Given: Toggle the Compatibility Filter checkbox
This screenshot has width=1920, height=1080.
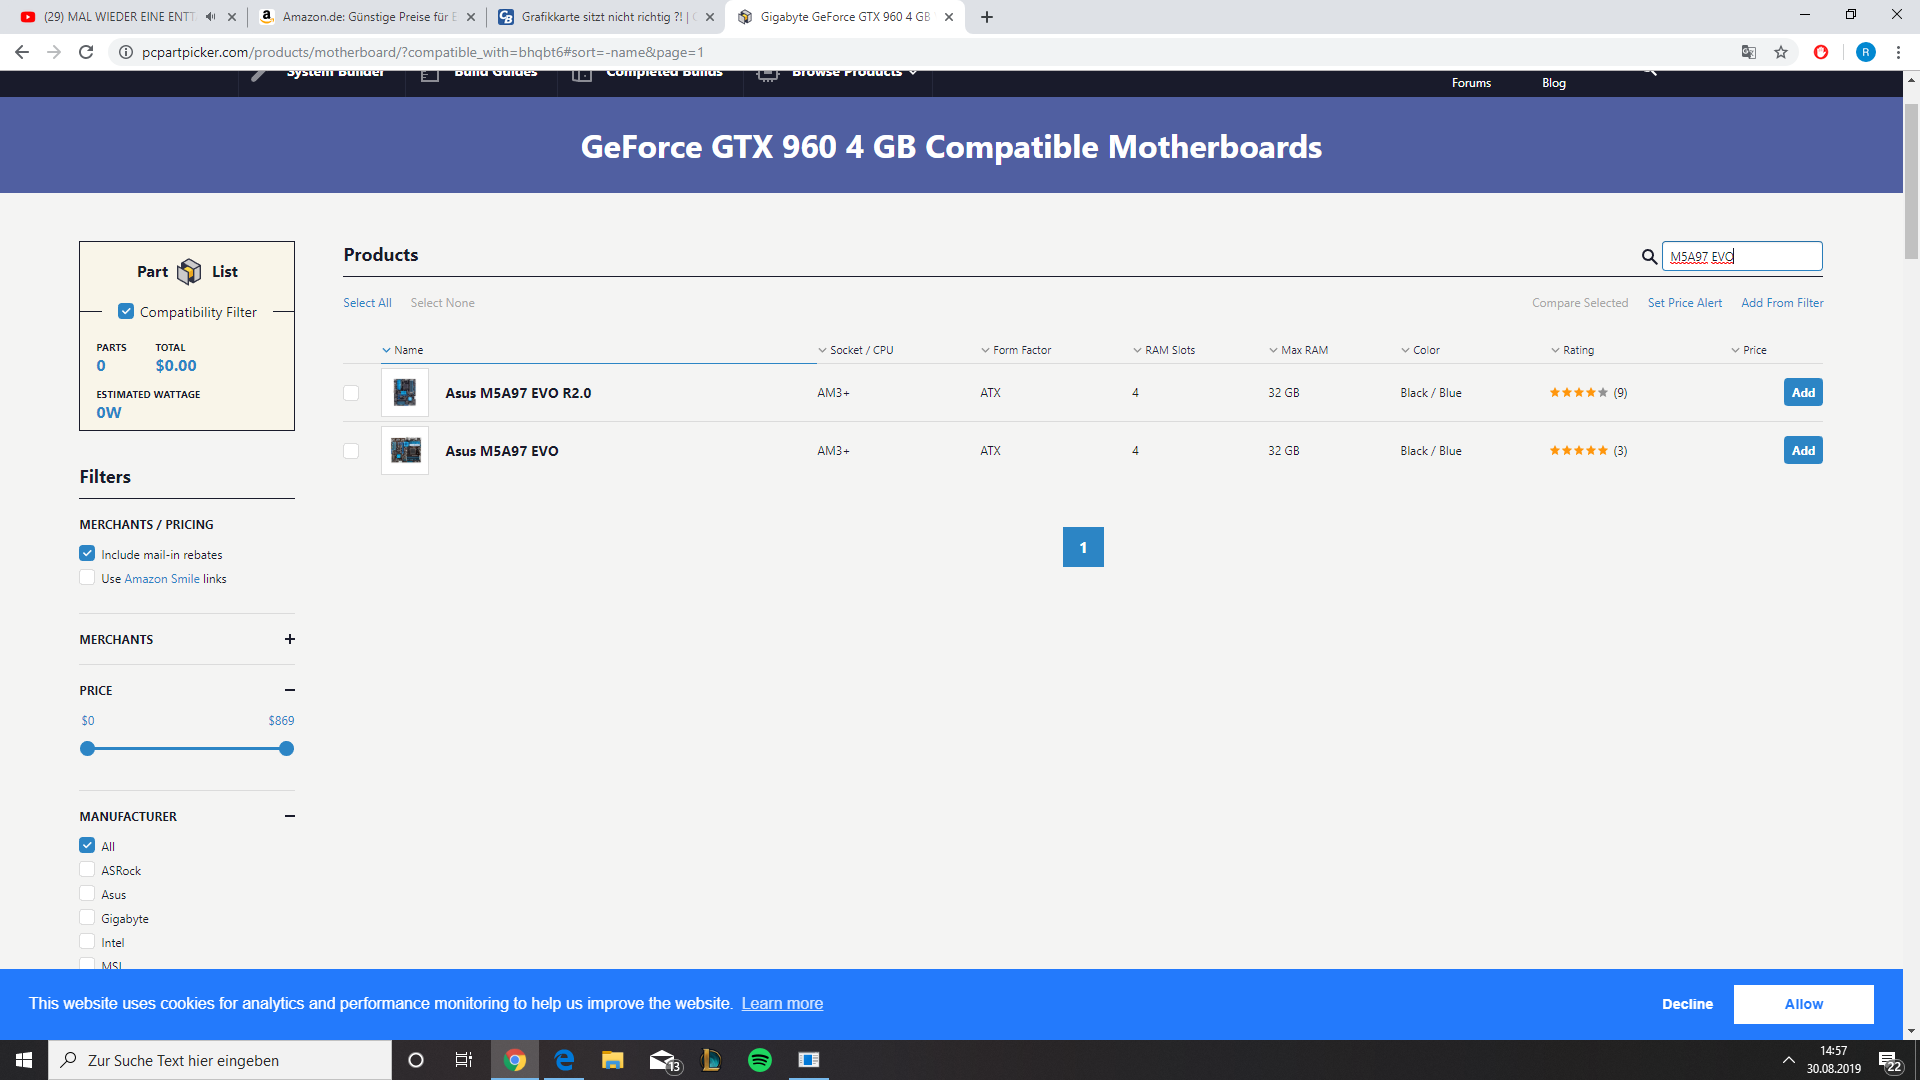Looking at the screenshot, I should tap(126, 312).
